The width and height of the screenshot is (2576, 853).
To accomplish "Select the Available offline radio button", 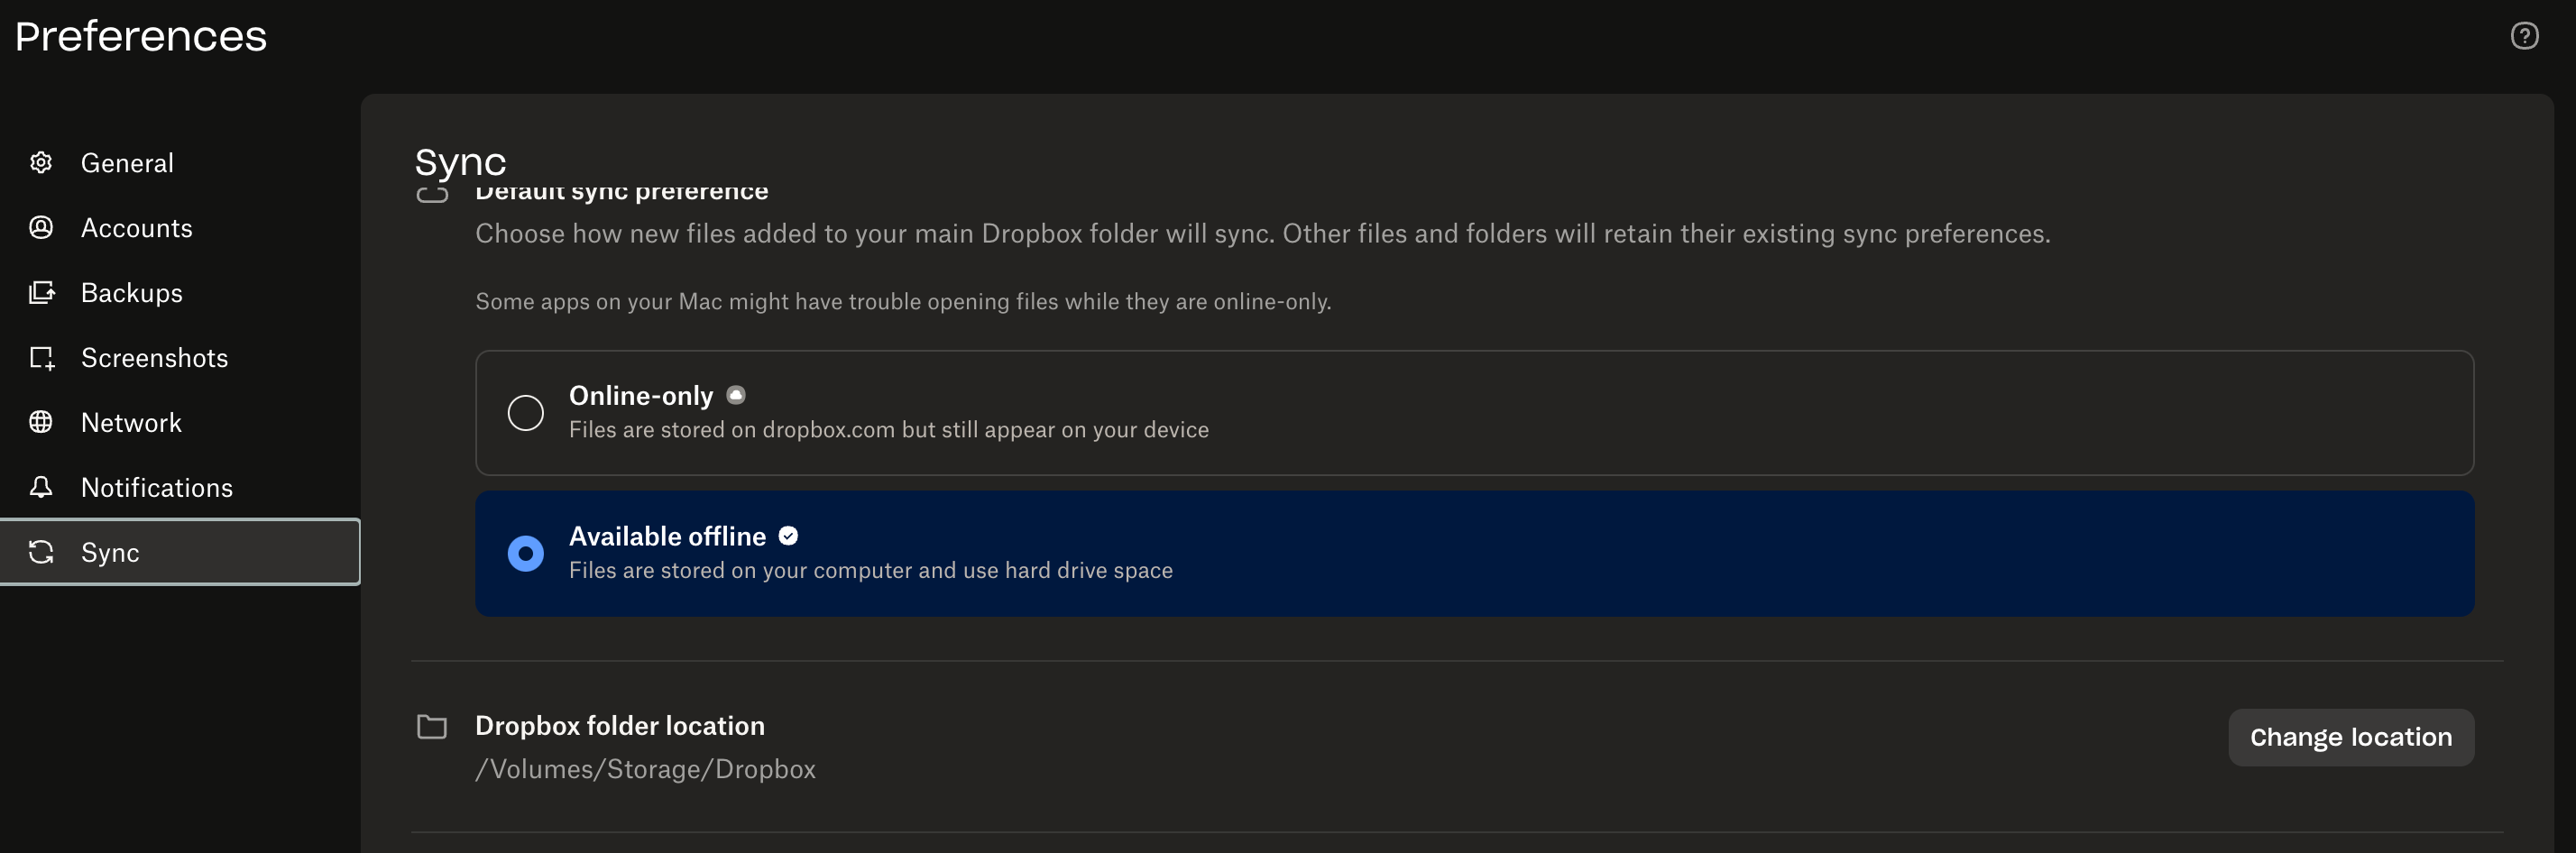I will pyautogui.click(x=525, y=553).
